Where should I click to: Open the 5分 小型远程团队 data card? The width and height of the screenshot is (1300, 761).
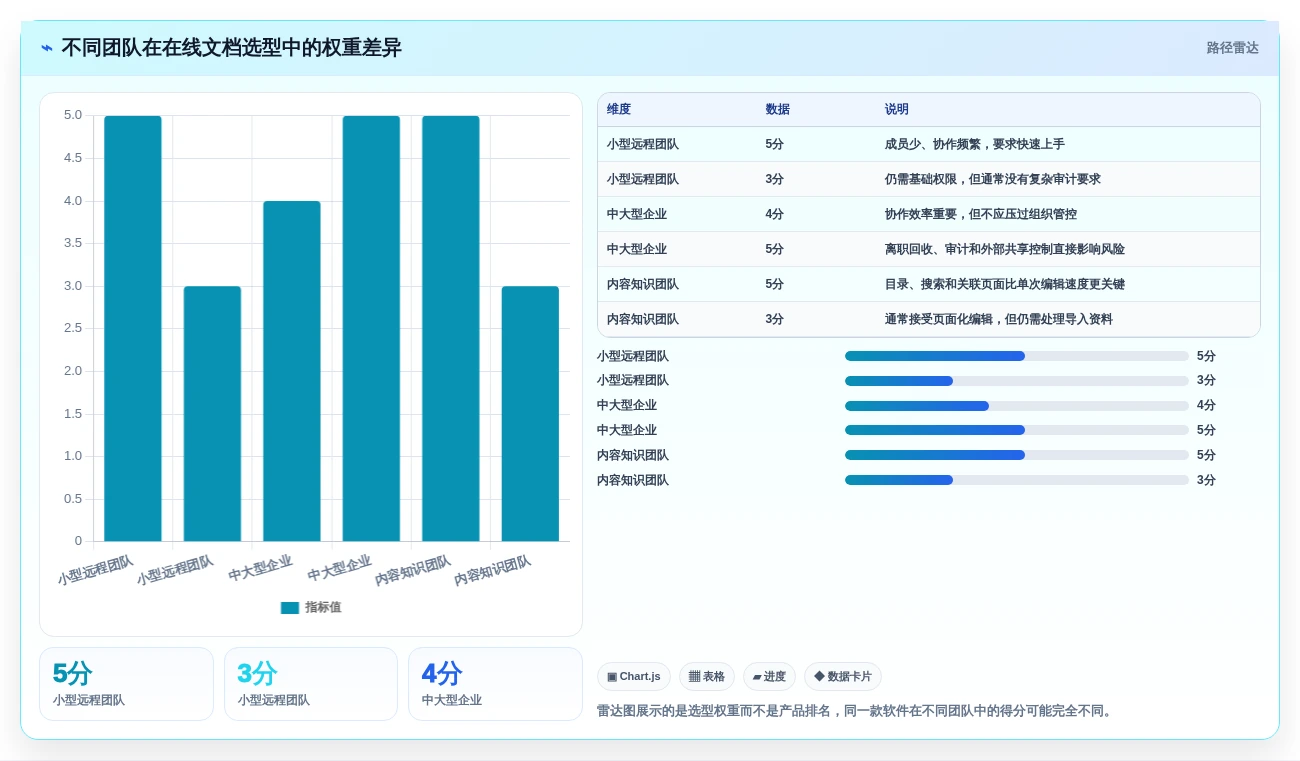(126, 684)
